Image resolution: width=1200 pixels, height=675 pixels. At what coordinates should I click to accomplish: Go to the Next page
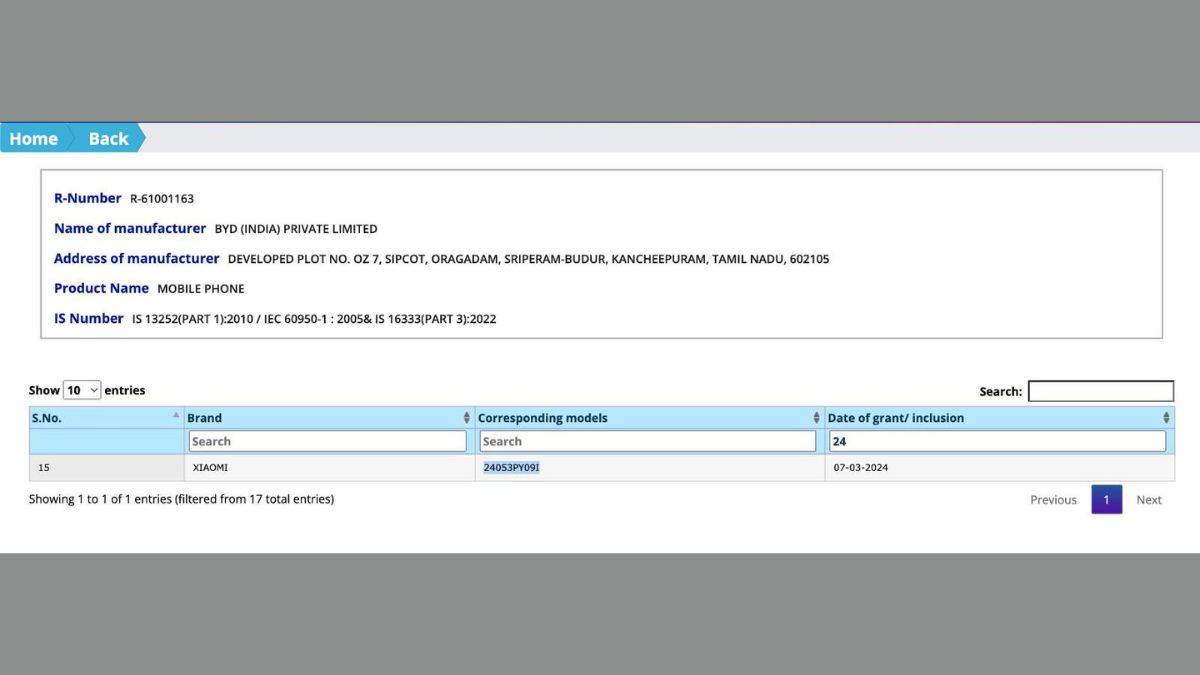[x=1149, y=500]
